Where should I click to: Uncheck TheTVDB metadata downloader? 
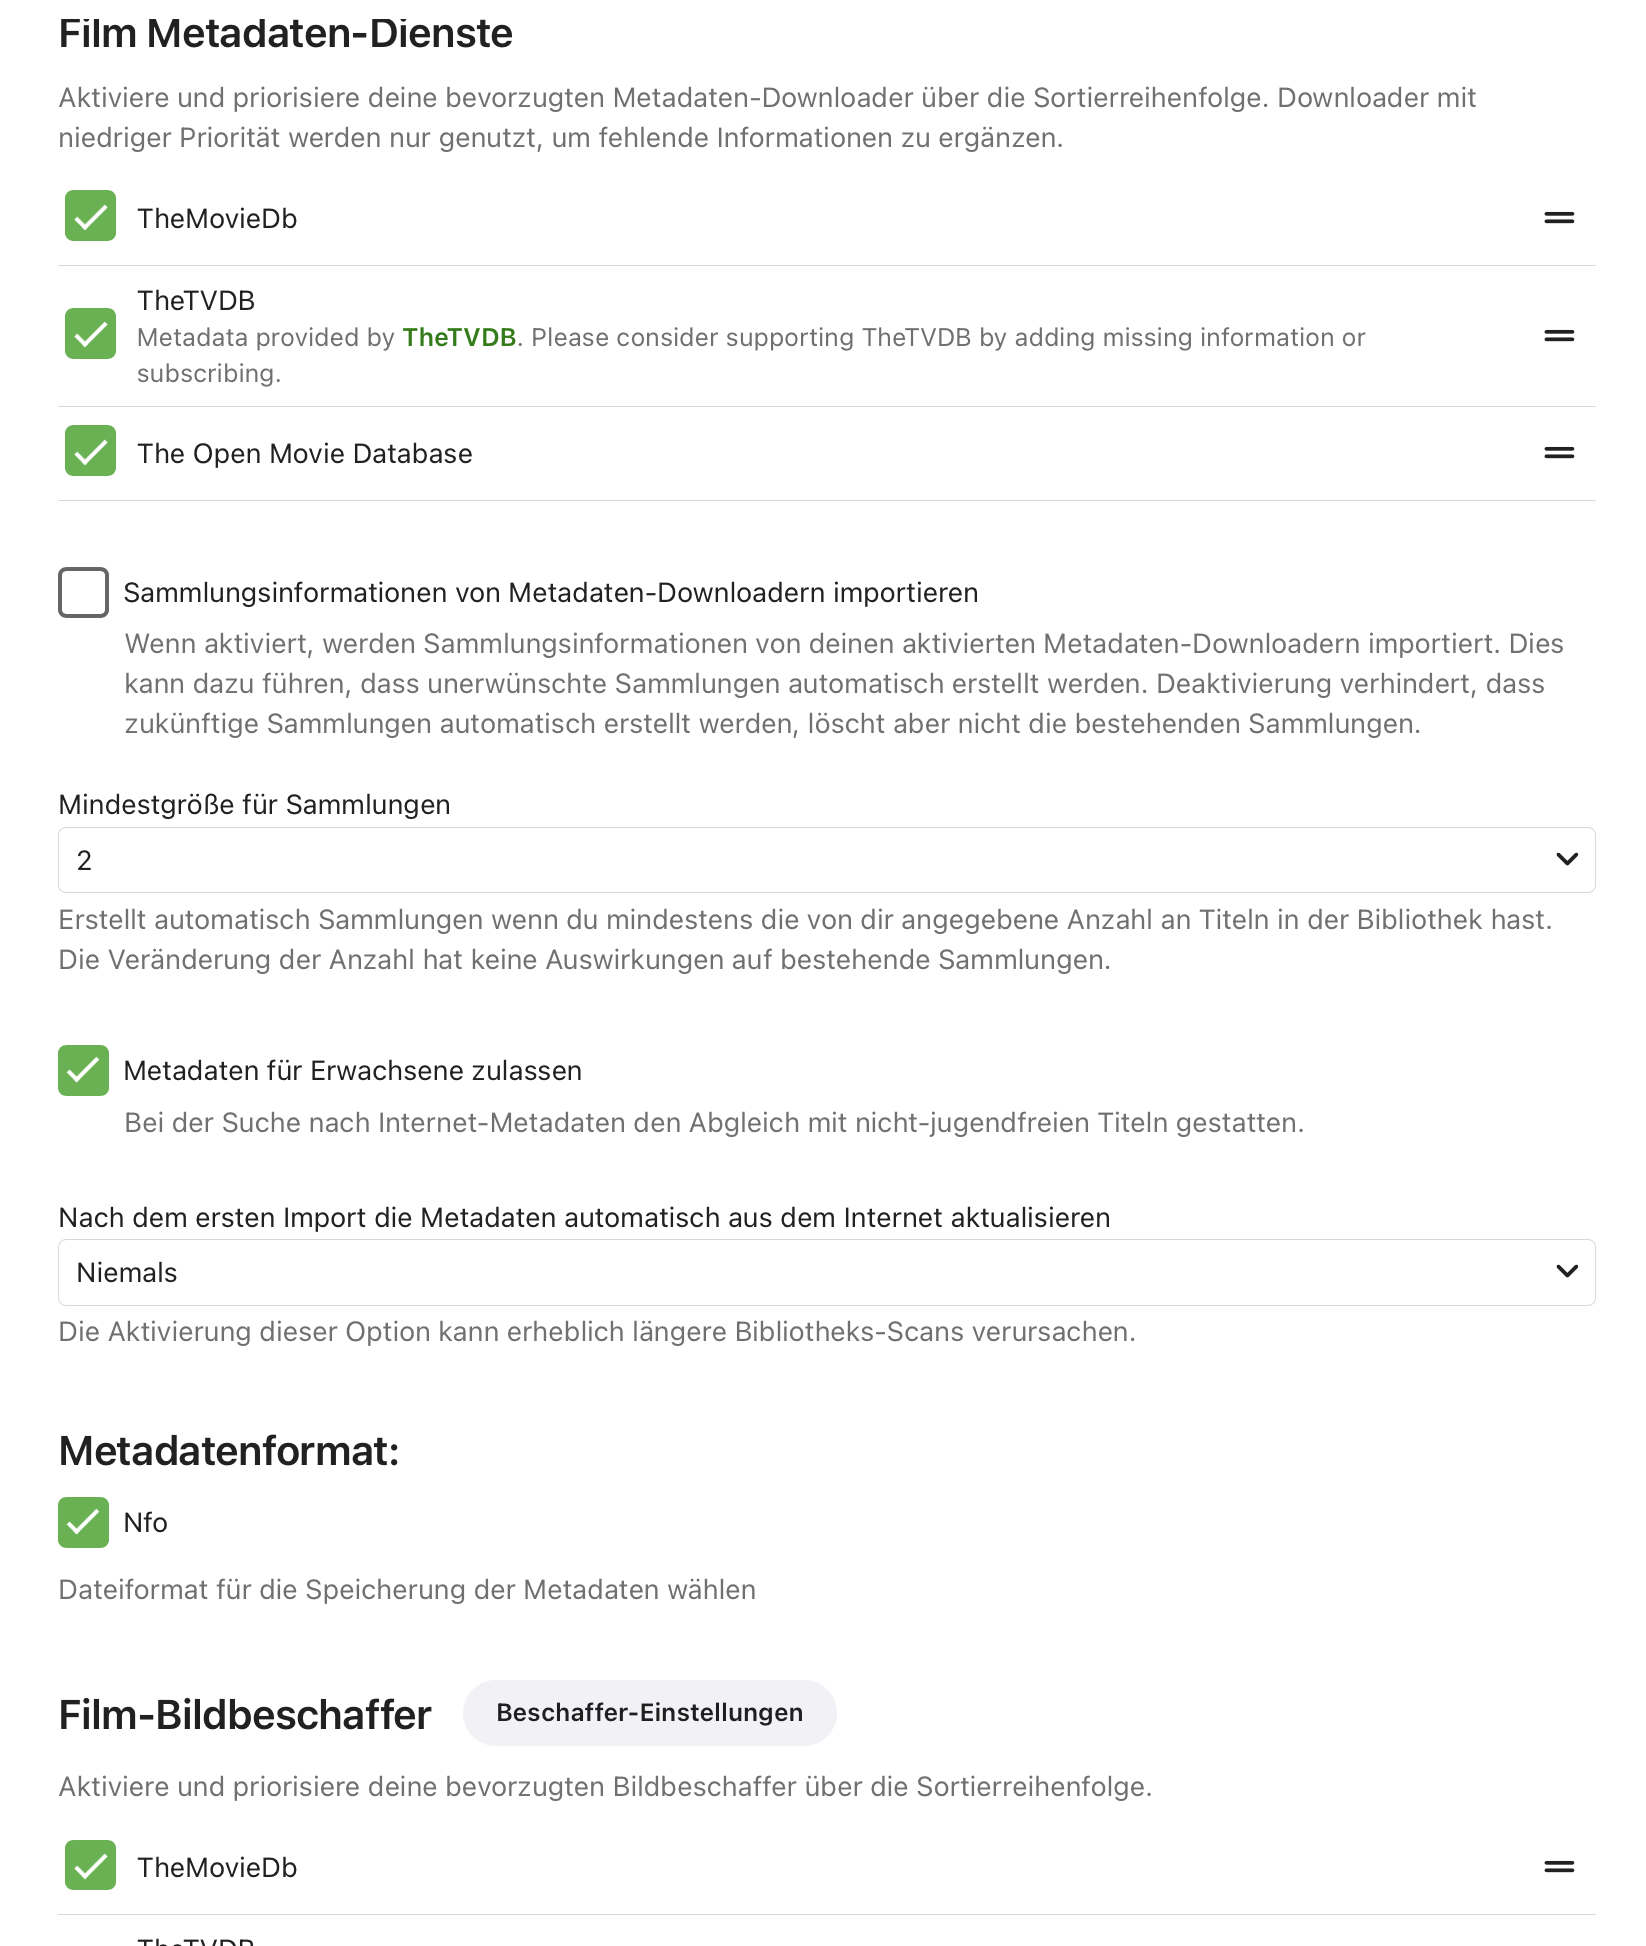pyautogui.click(x=90, y=334)
